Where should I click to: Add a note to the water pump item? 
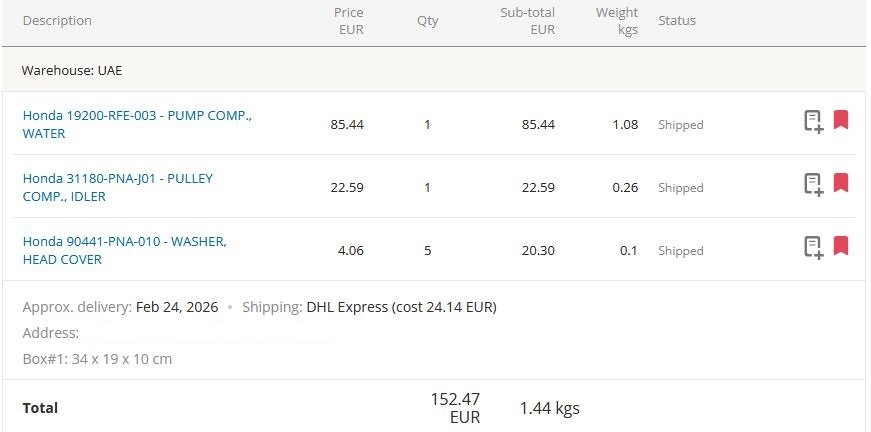[814, 122]
